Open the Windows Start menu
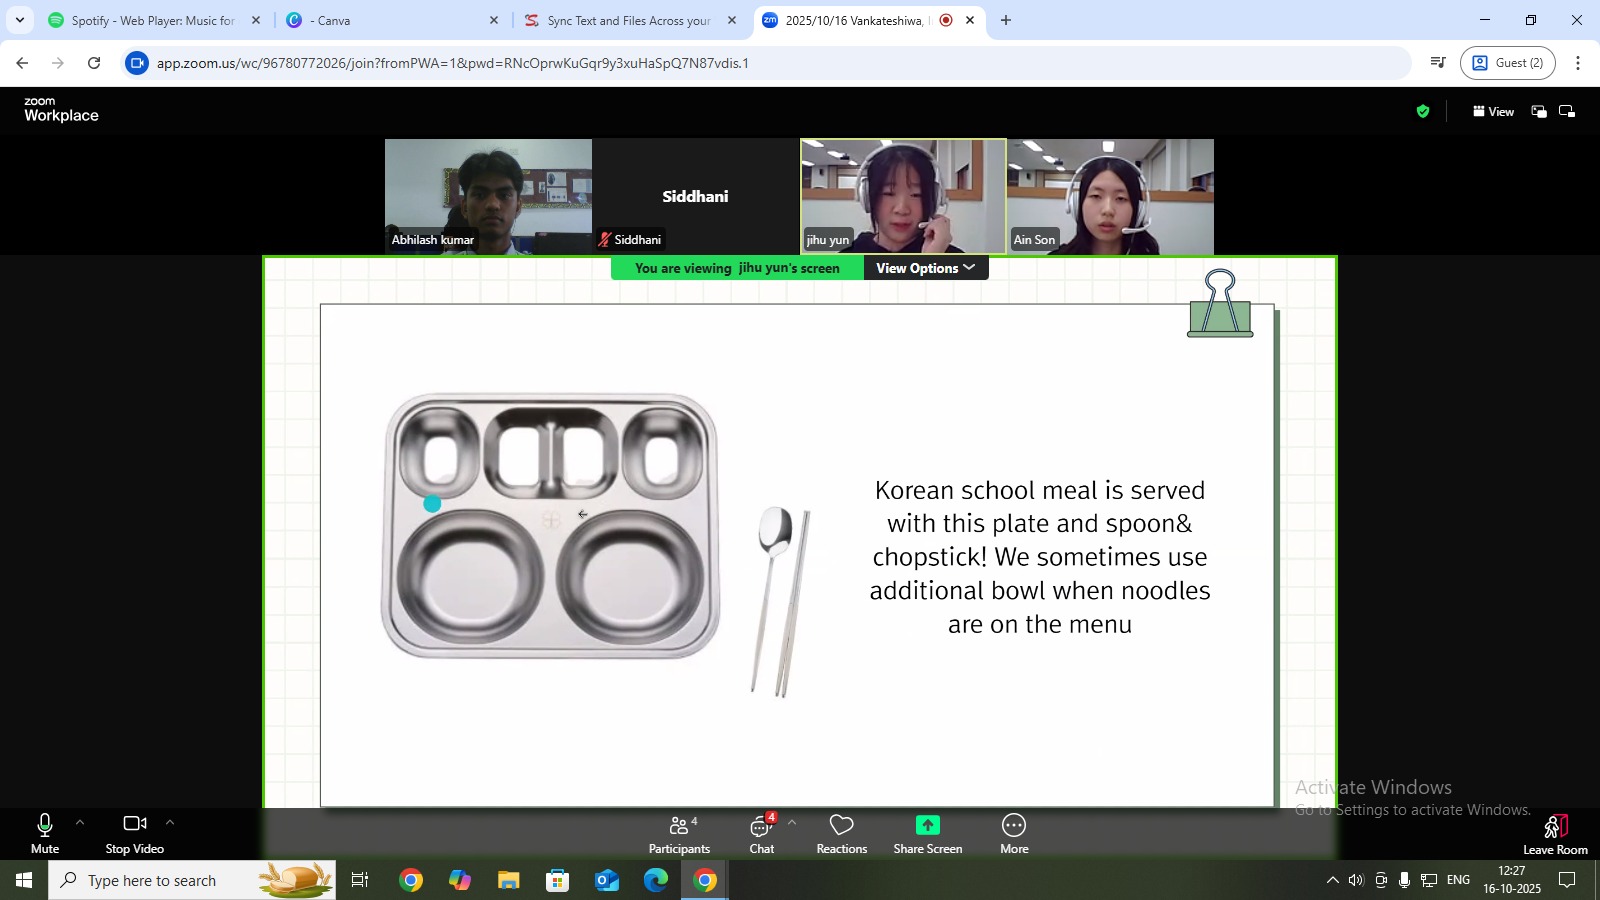The height and width of the screenshot is (900, 1600). tap(24, 880)
